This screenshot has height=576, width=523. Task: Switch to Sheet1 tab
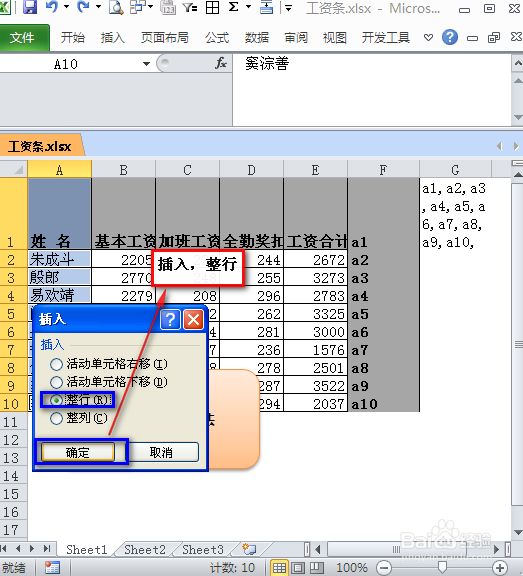pyautogui.click(x=87, y=550)
